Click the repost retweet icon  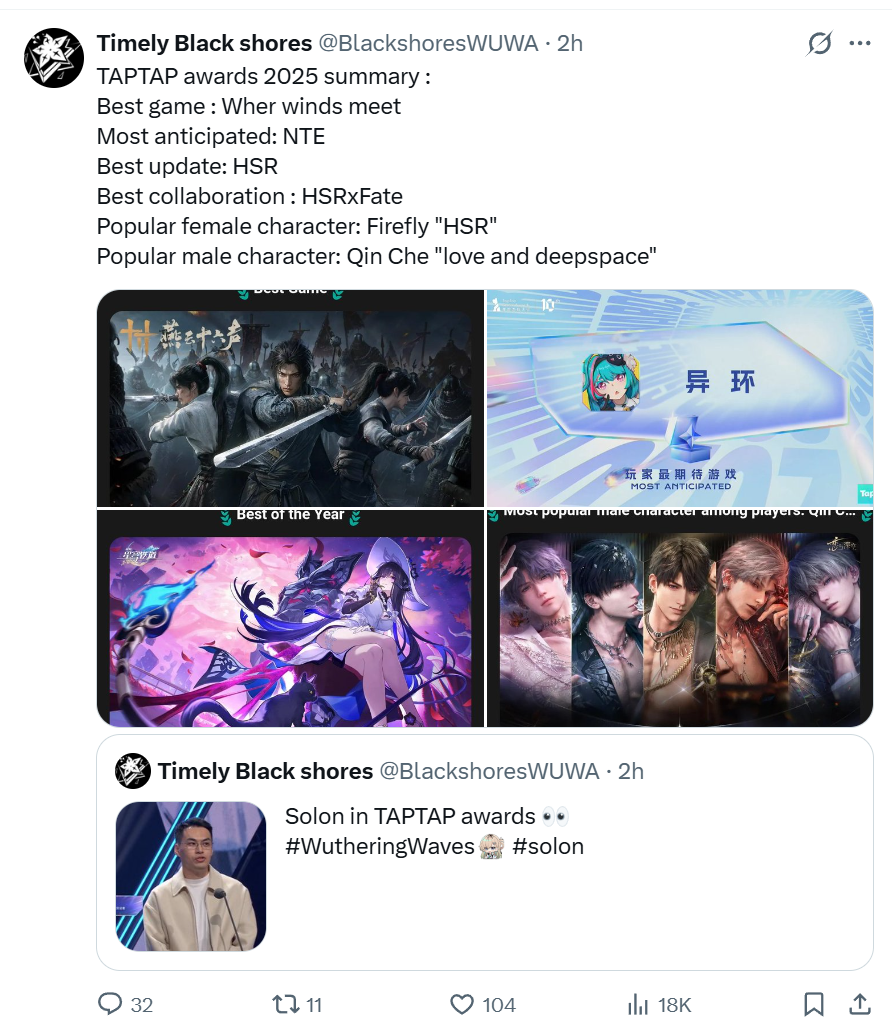pyautogui.click(x=285, y=1004)
